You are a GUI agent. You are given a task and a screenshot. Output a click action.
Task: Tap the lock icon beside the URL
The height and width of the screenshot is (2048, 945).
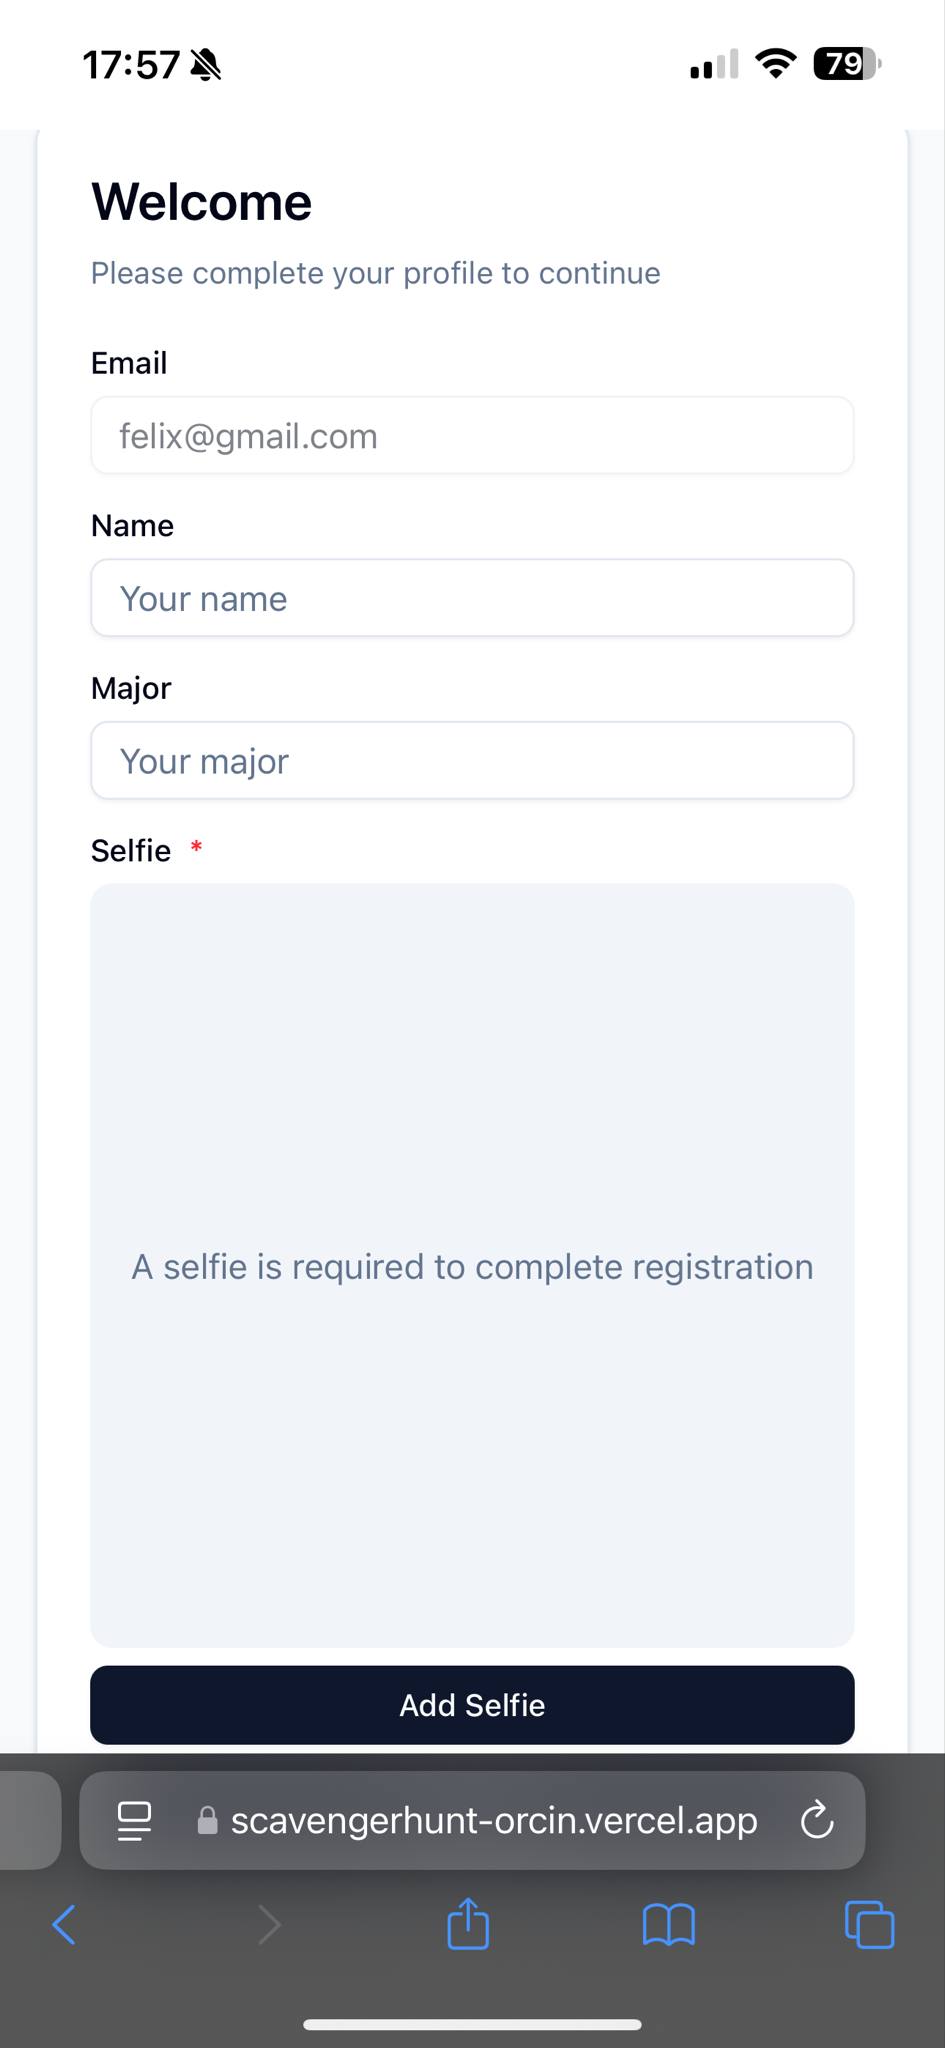207,1821
